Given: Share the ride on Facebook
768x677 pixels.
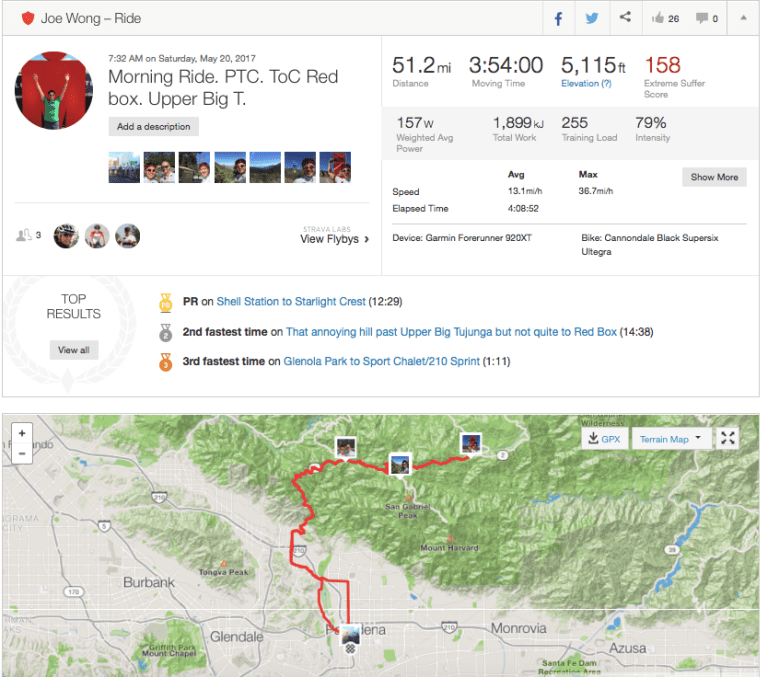Looking at the screenshot, I should tap(558, 18).
